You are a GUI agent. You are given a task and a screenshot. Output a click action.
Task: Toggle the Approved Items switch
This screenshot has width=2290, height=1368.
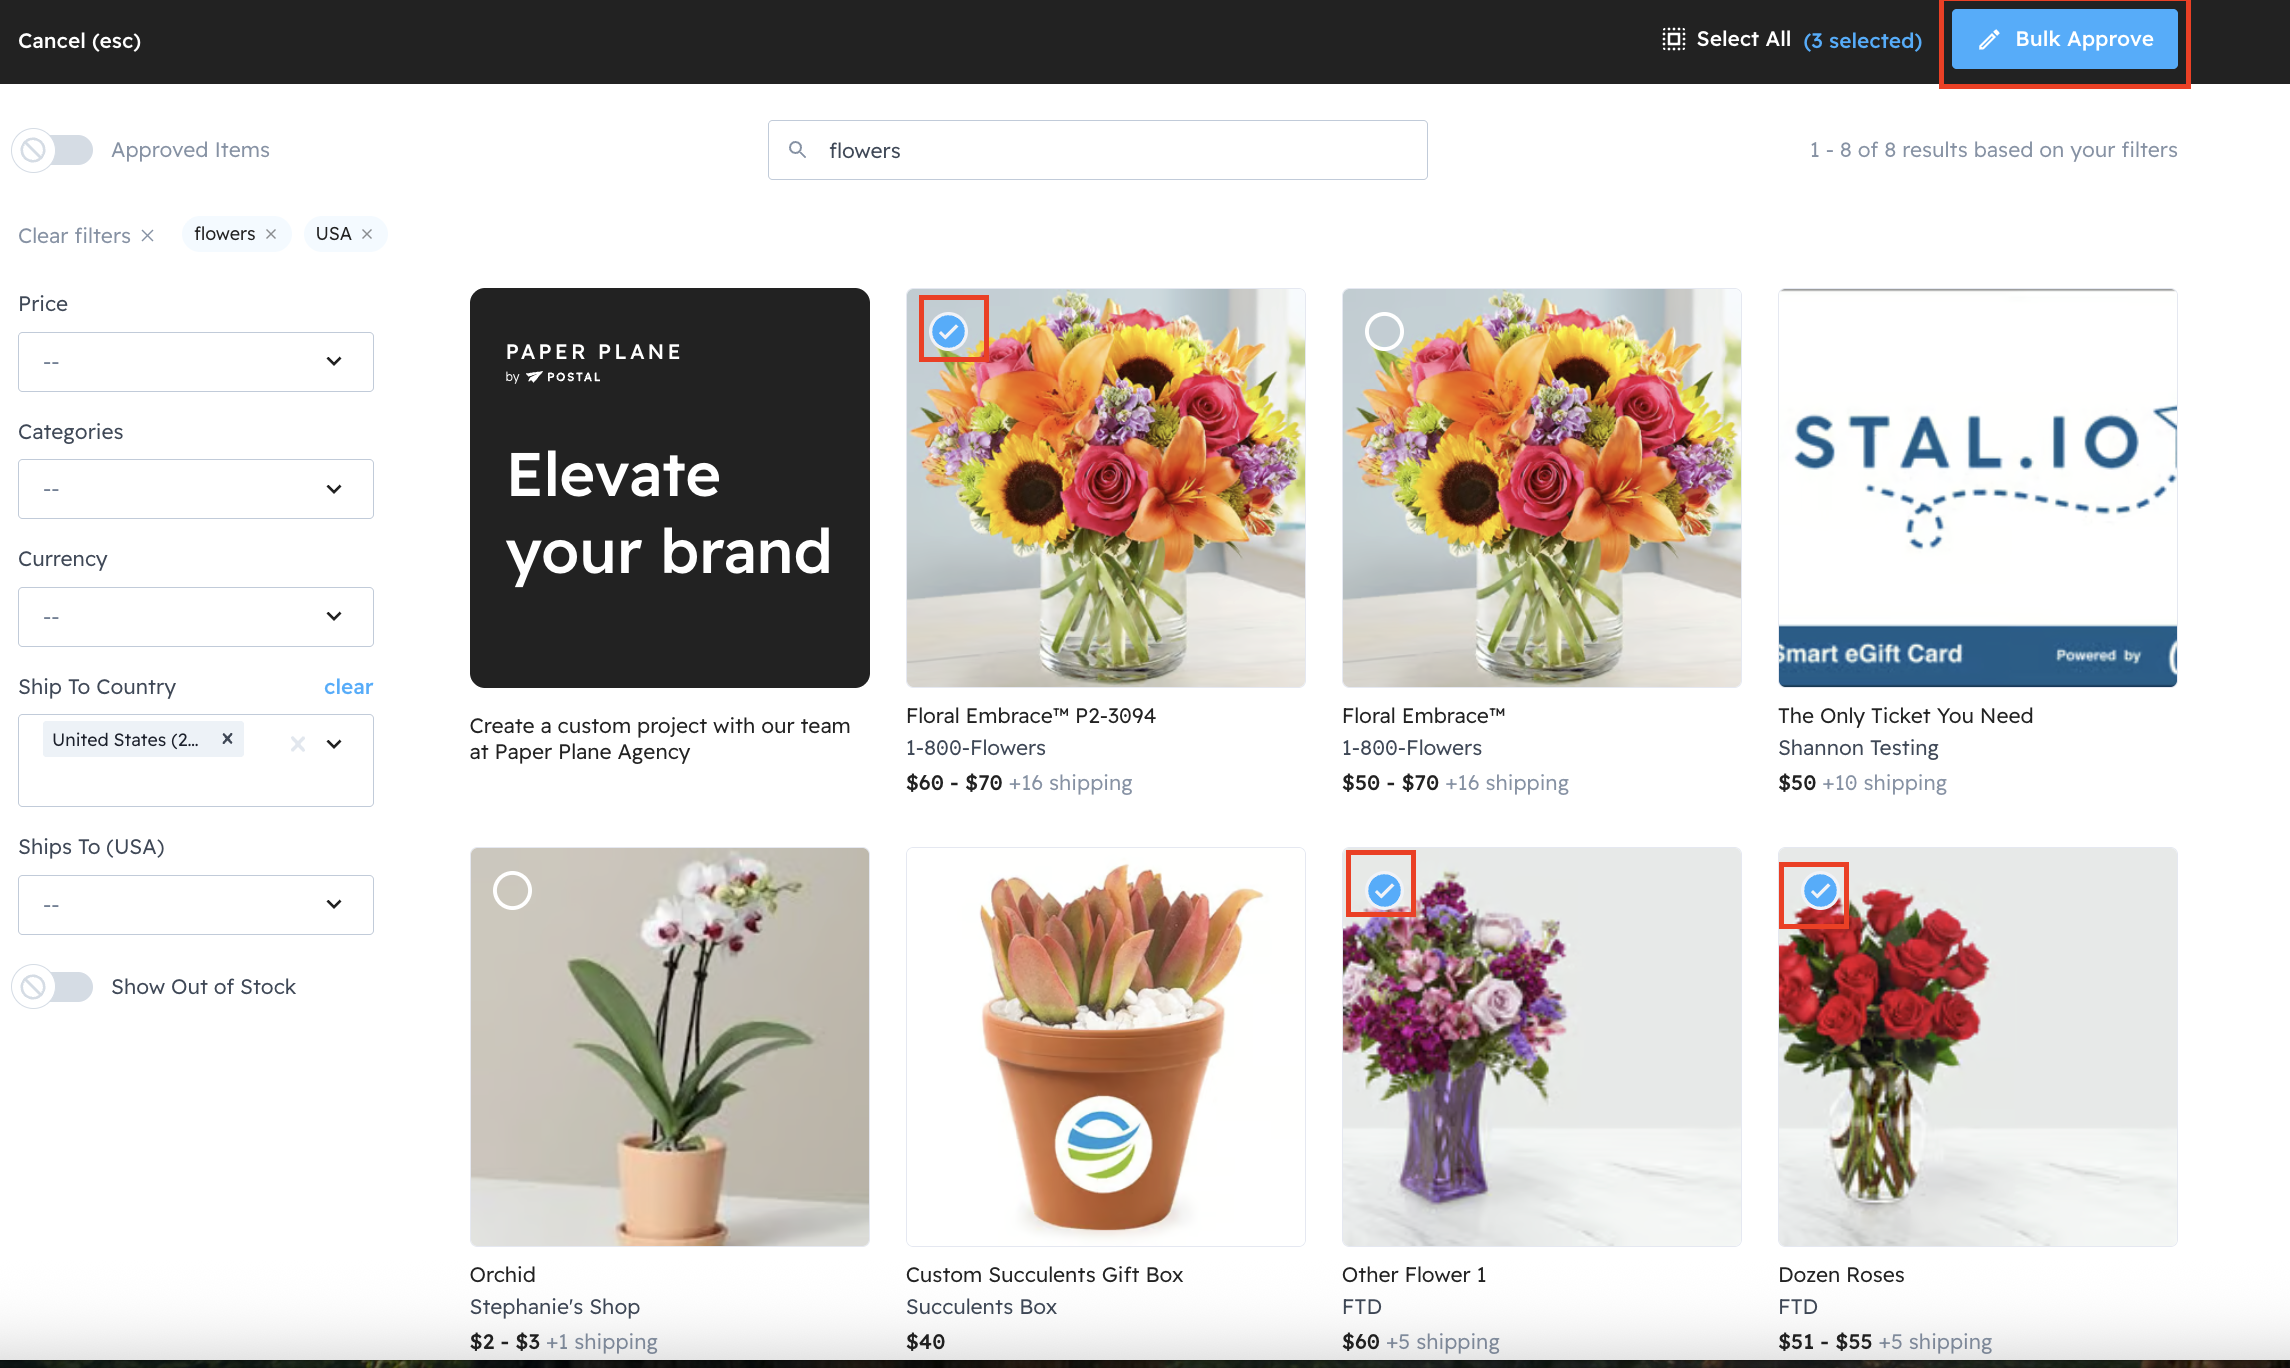point(53,150)
